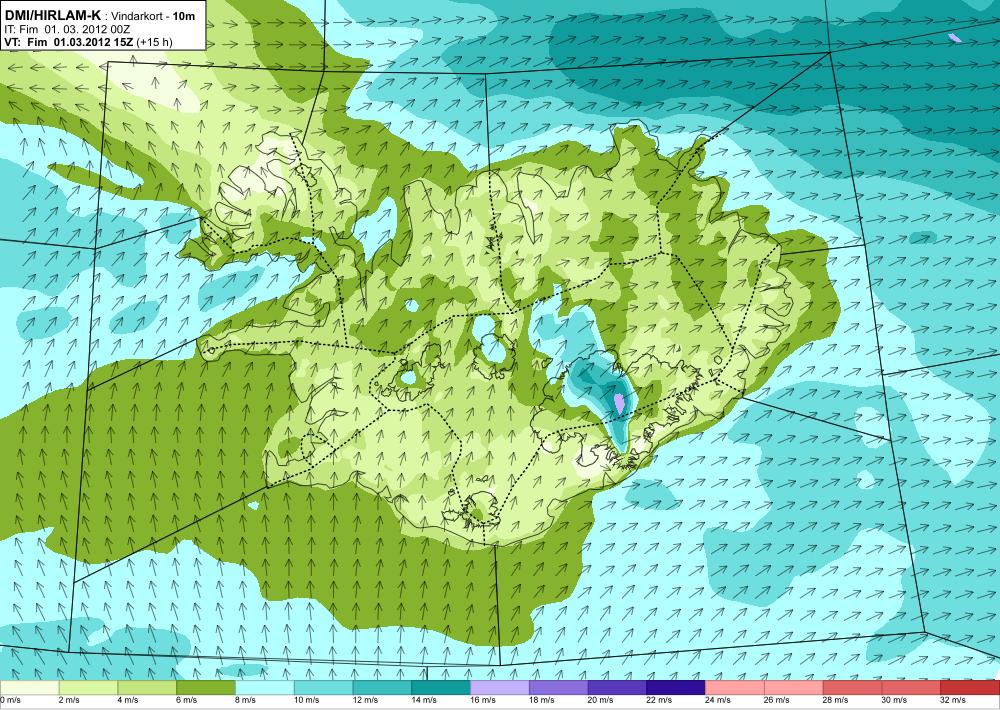Click the dark blue 22–24 m/s legend swatch
This screenshot has width=1000, height=710.
point(675,688)
